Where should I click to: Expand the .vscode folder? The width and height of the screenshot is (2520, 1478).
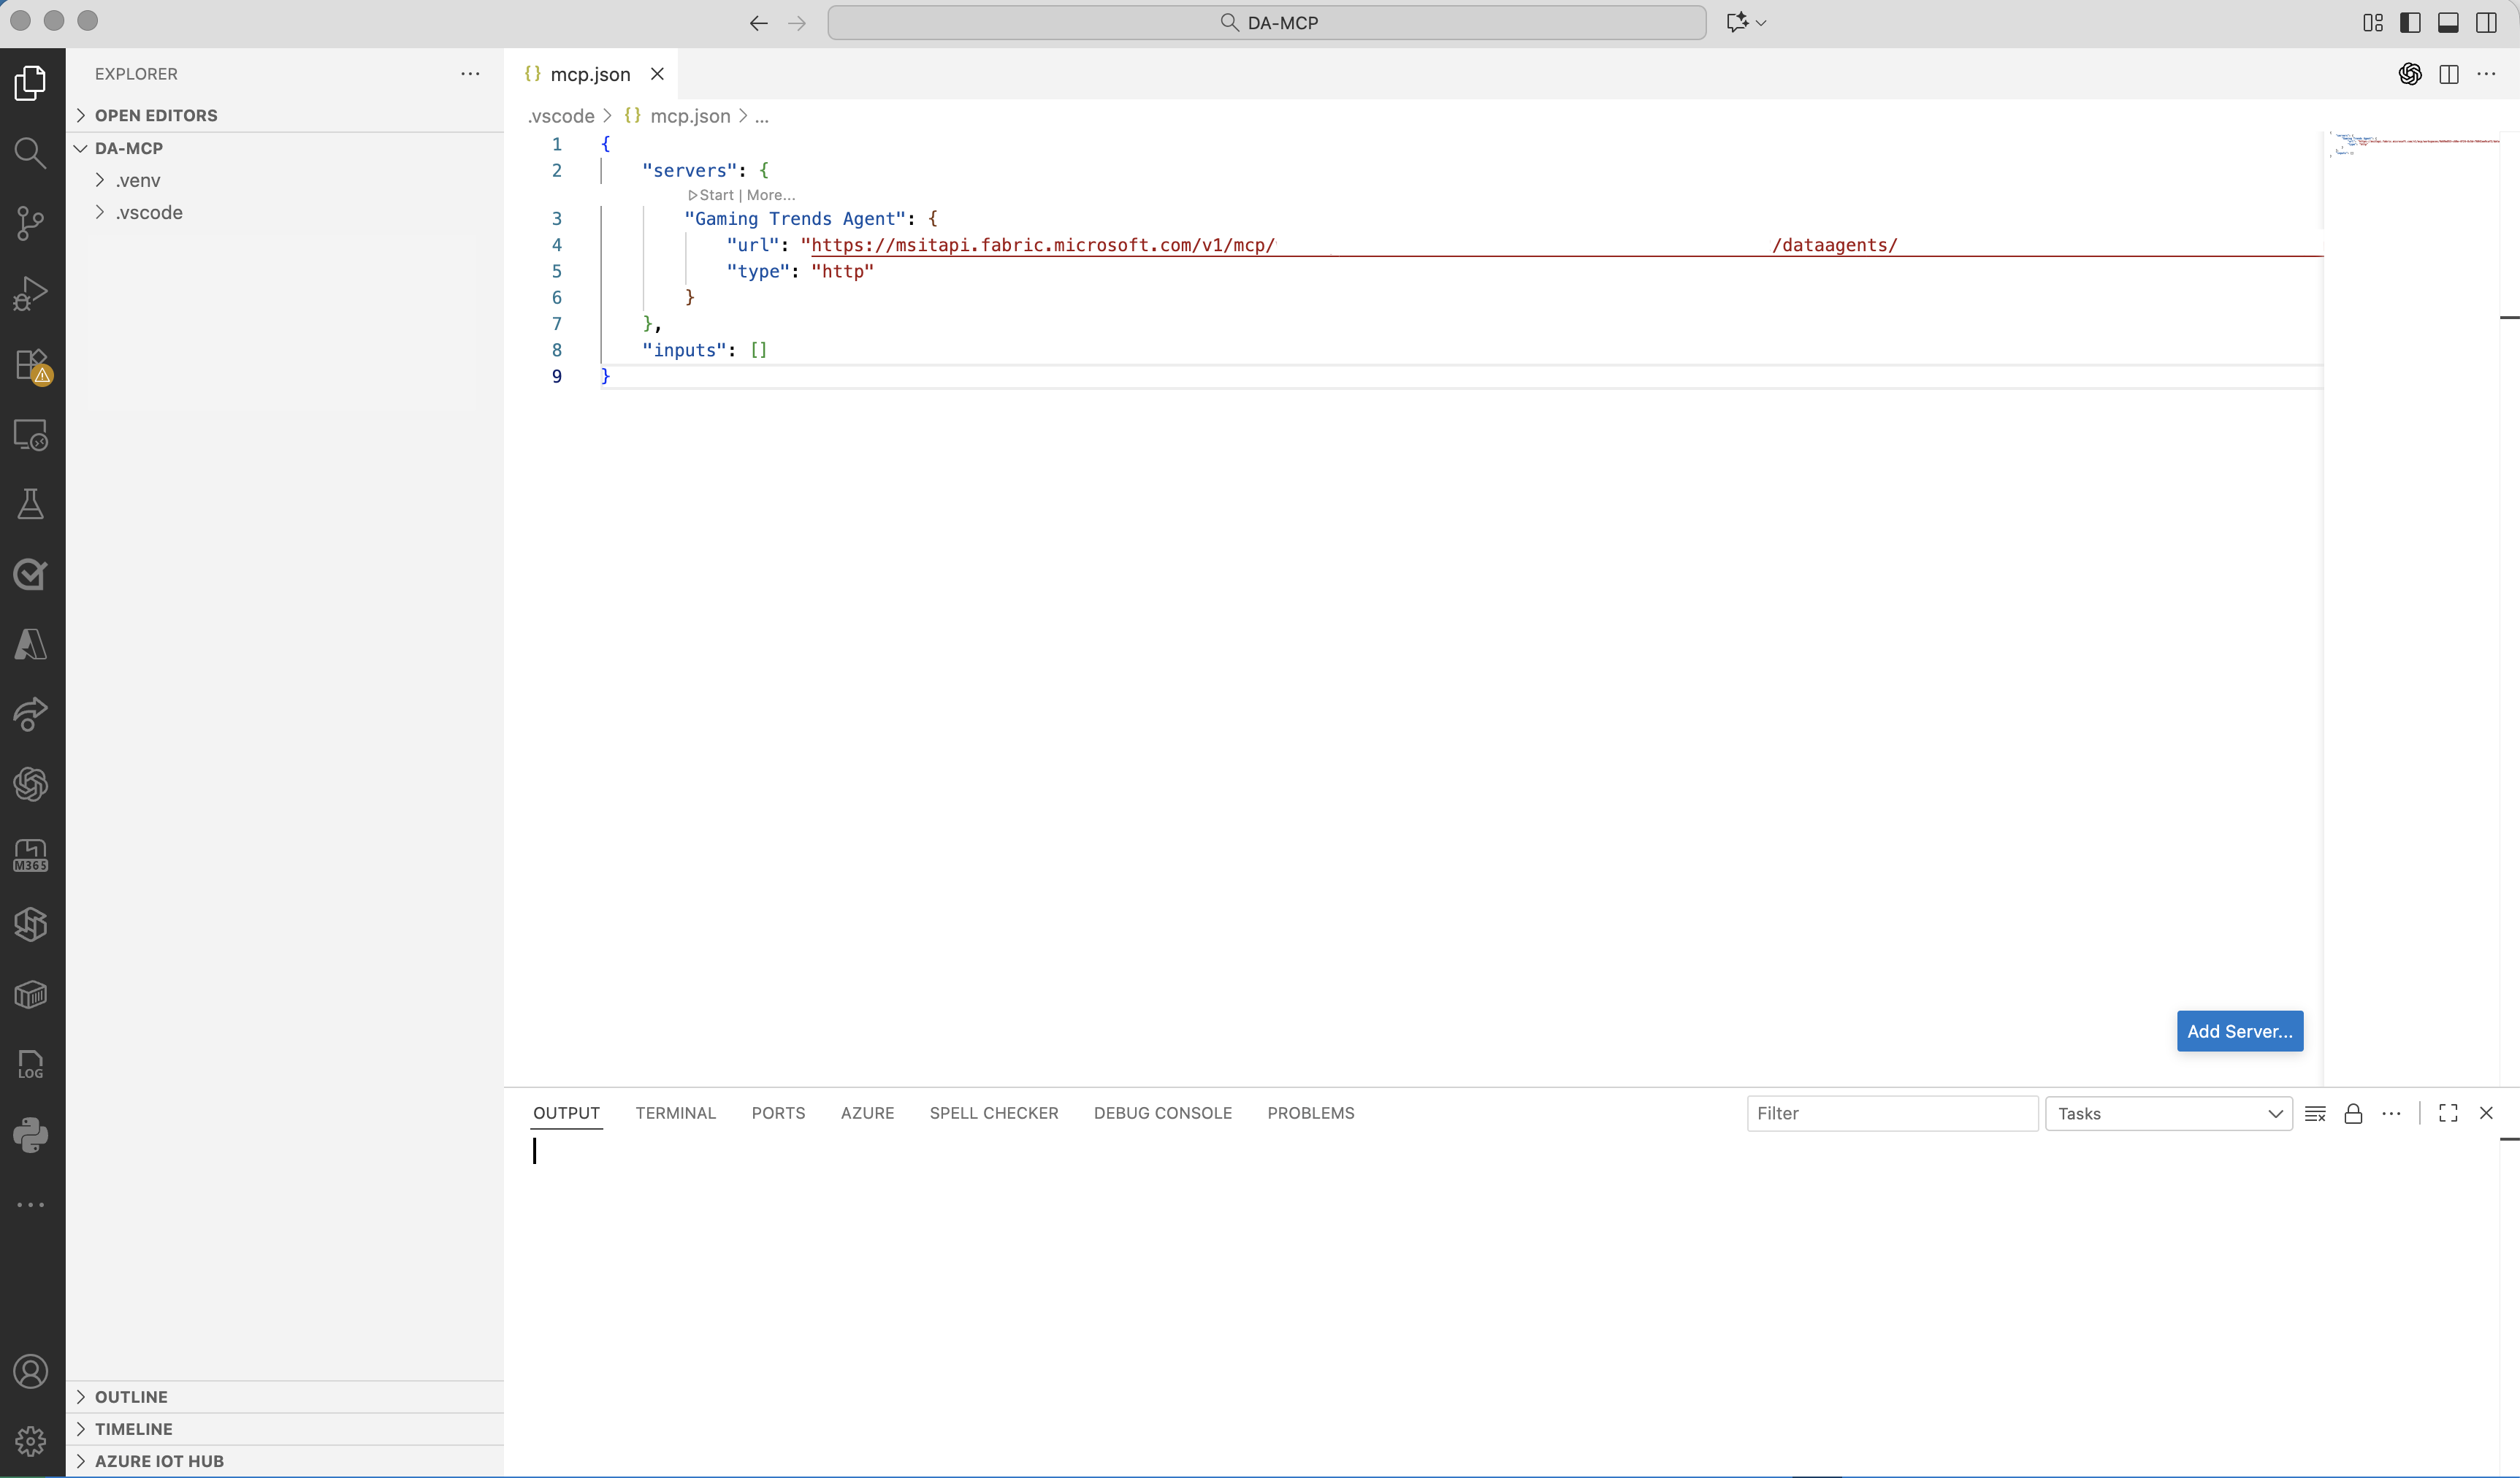coord(148,212)
